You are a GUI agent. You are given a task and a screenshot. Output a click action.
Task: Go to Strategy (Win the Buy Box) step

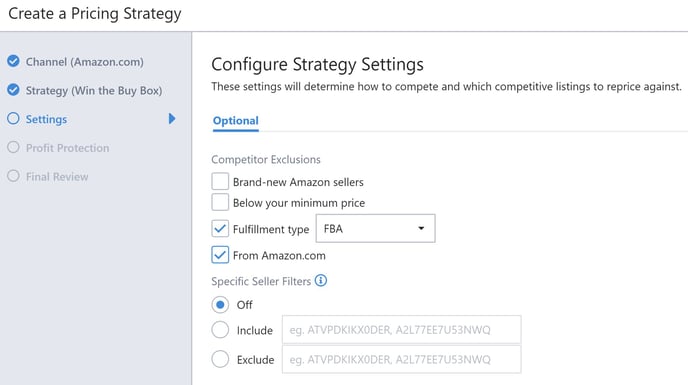pyautogui.click(x=94, y=90)
